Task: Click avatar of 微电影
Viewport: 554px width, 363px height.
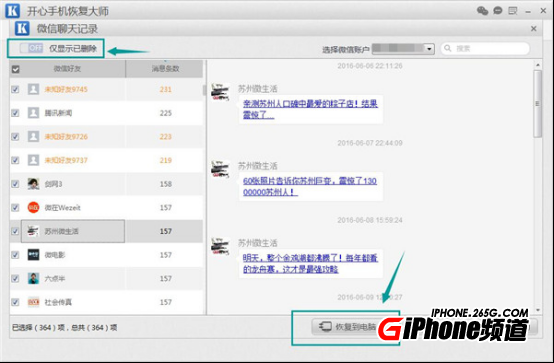Action: pos(34,255)
